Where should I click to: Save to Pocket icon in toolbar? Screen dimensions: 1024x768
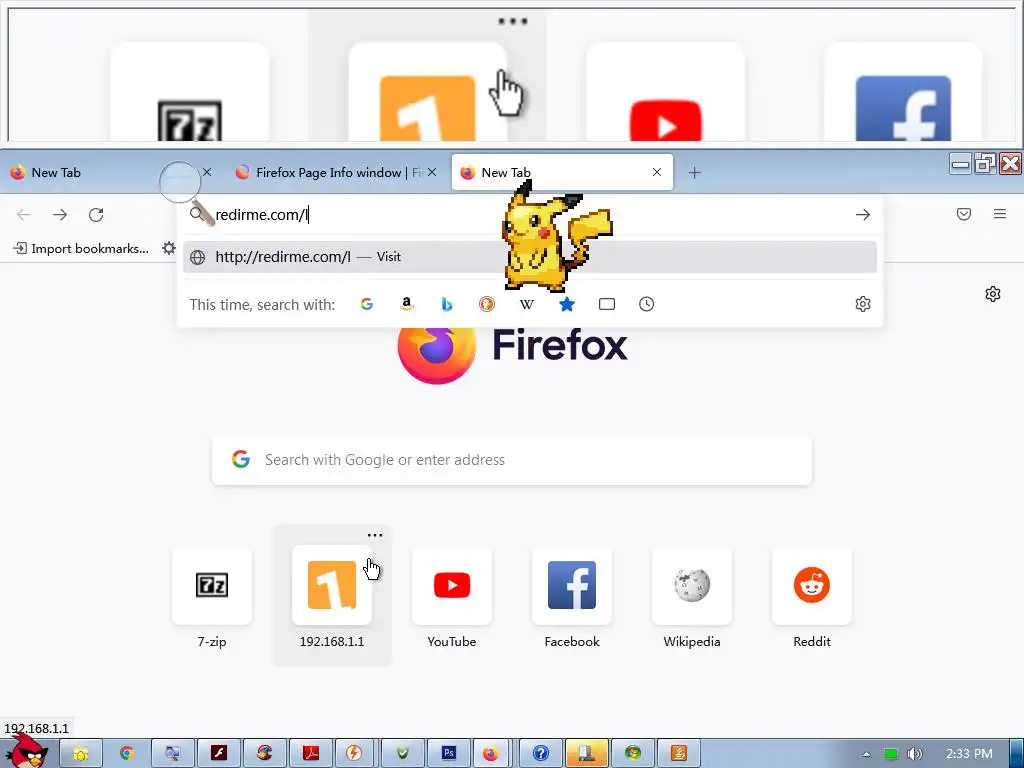pos(964,214)
